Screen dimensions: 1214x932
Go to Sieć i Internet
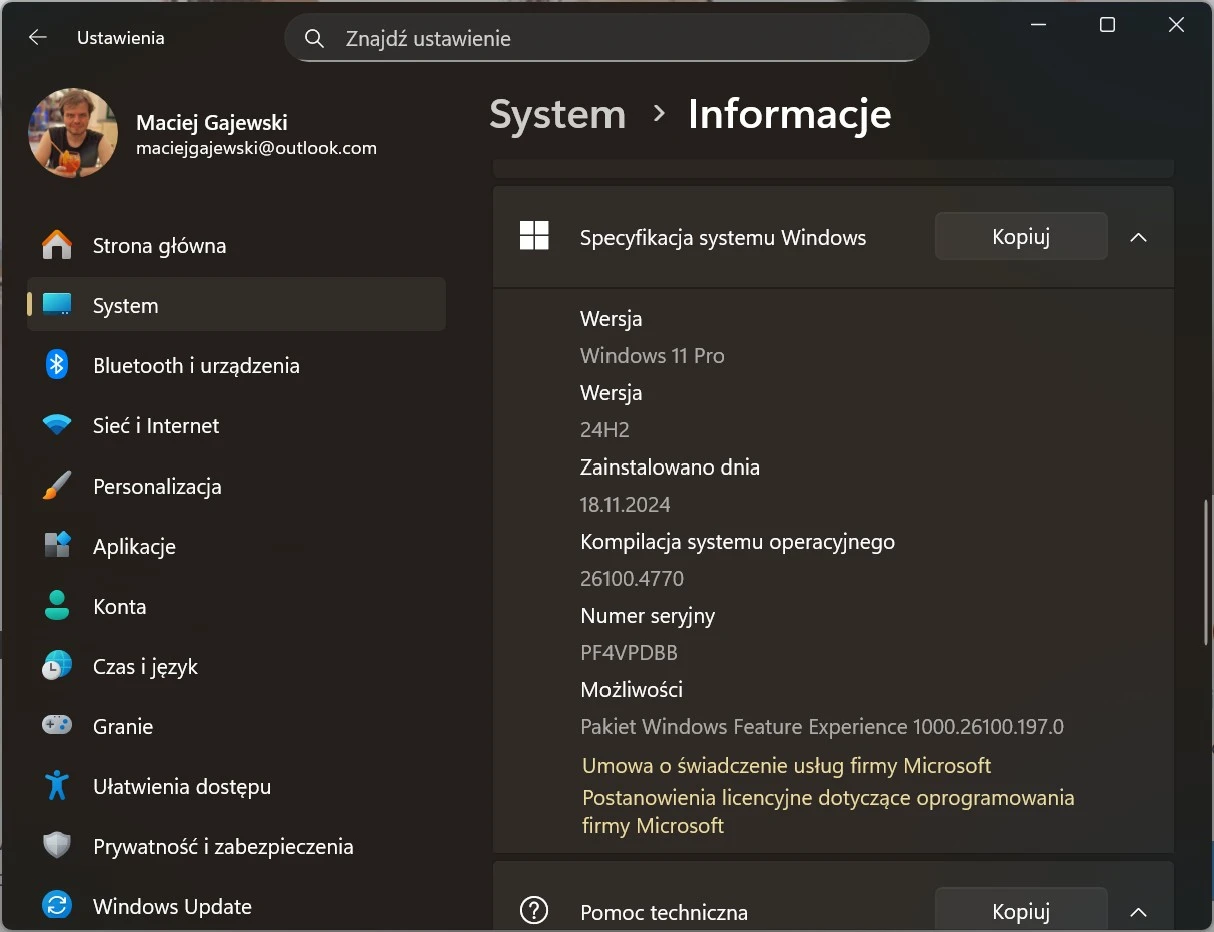236,425
